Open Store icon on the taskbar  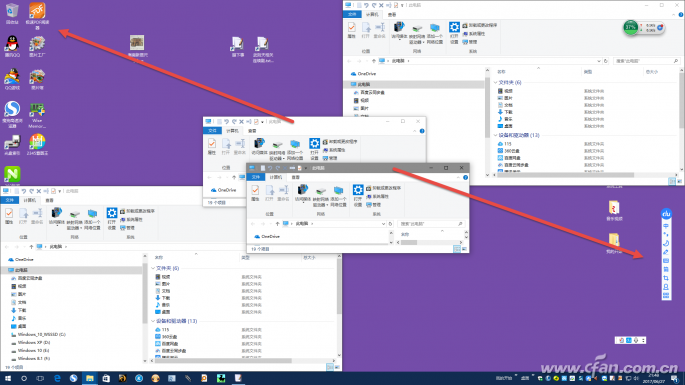(x=106, y=378)
